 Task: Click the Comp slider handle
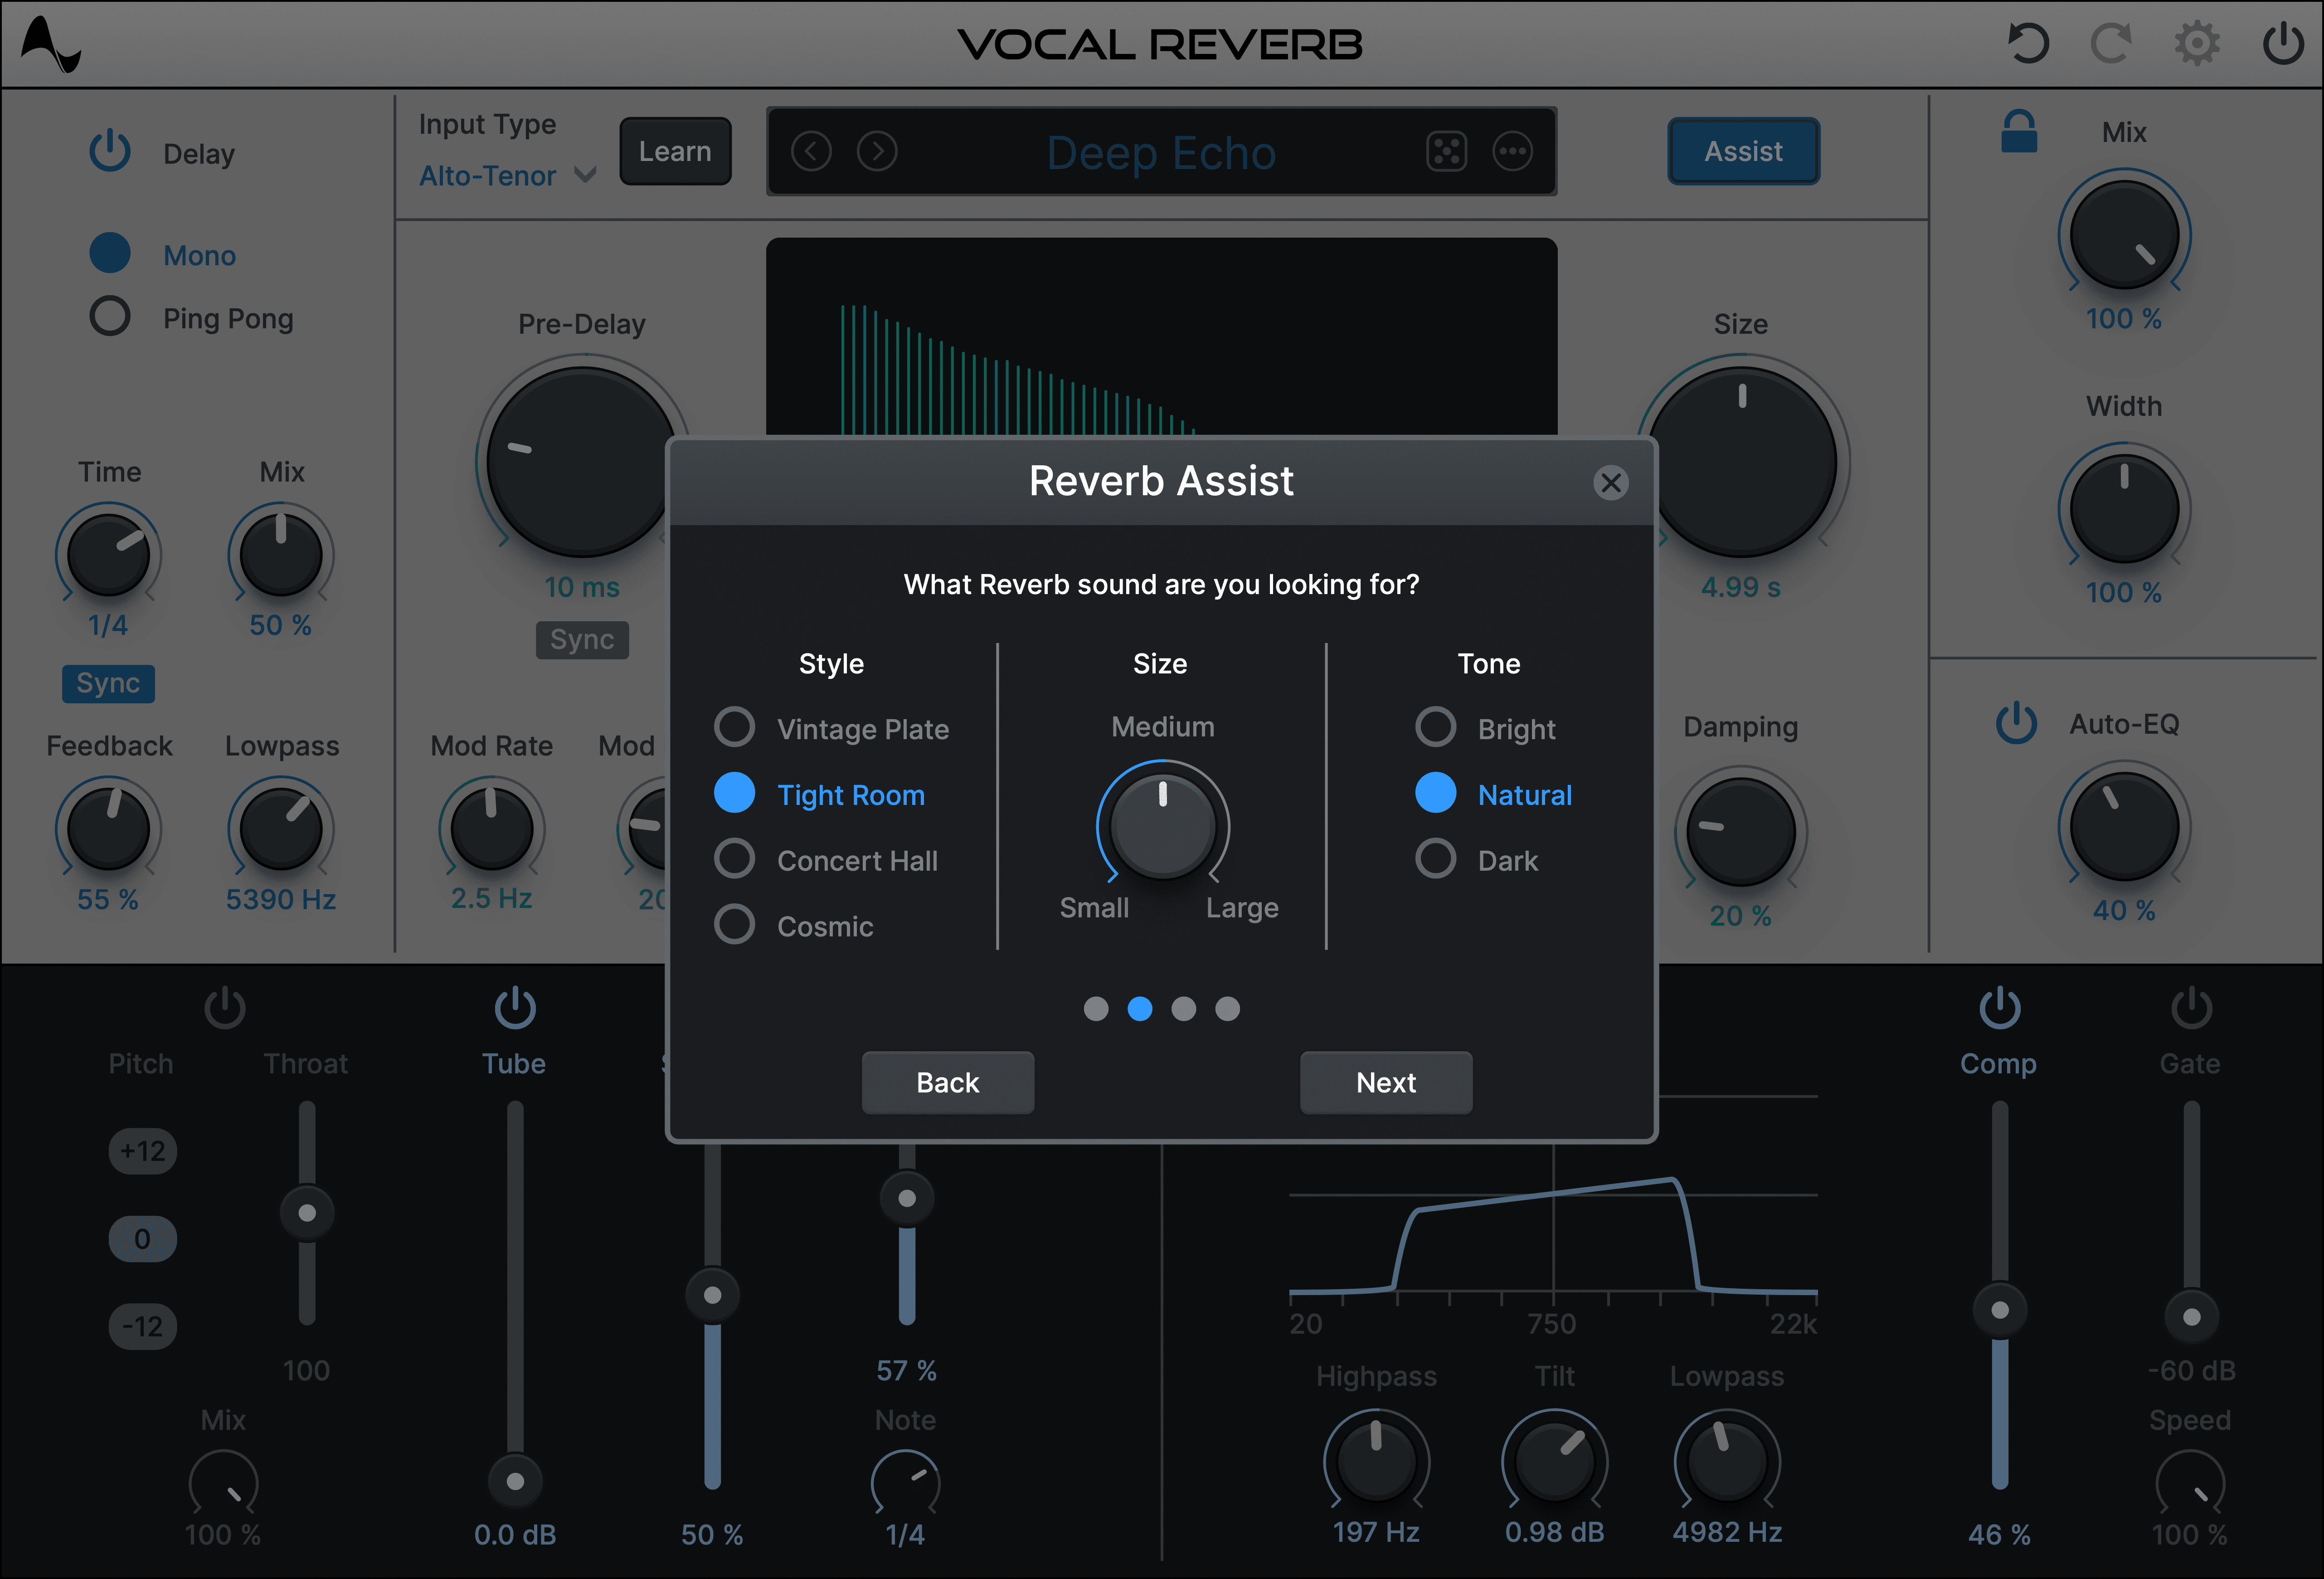click(2000, 1309)
